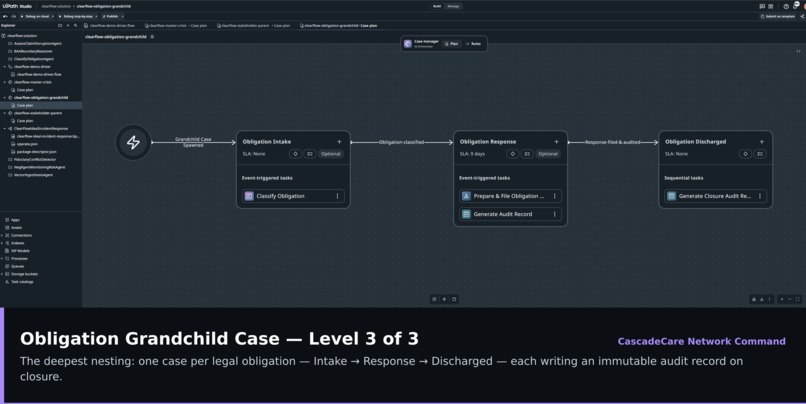Open Publish dropdown arrow

coord(122,16)
